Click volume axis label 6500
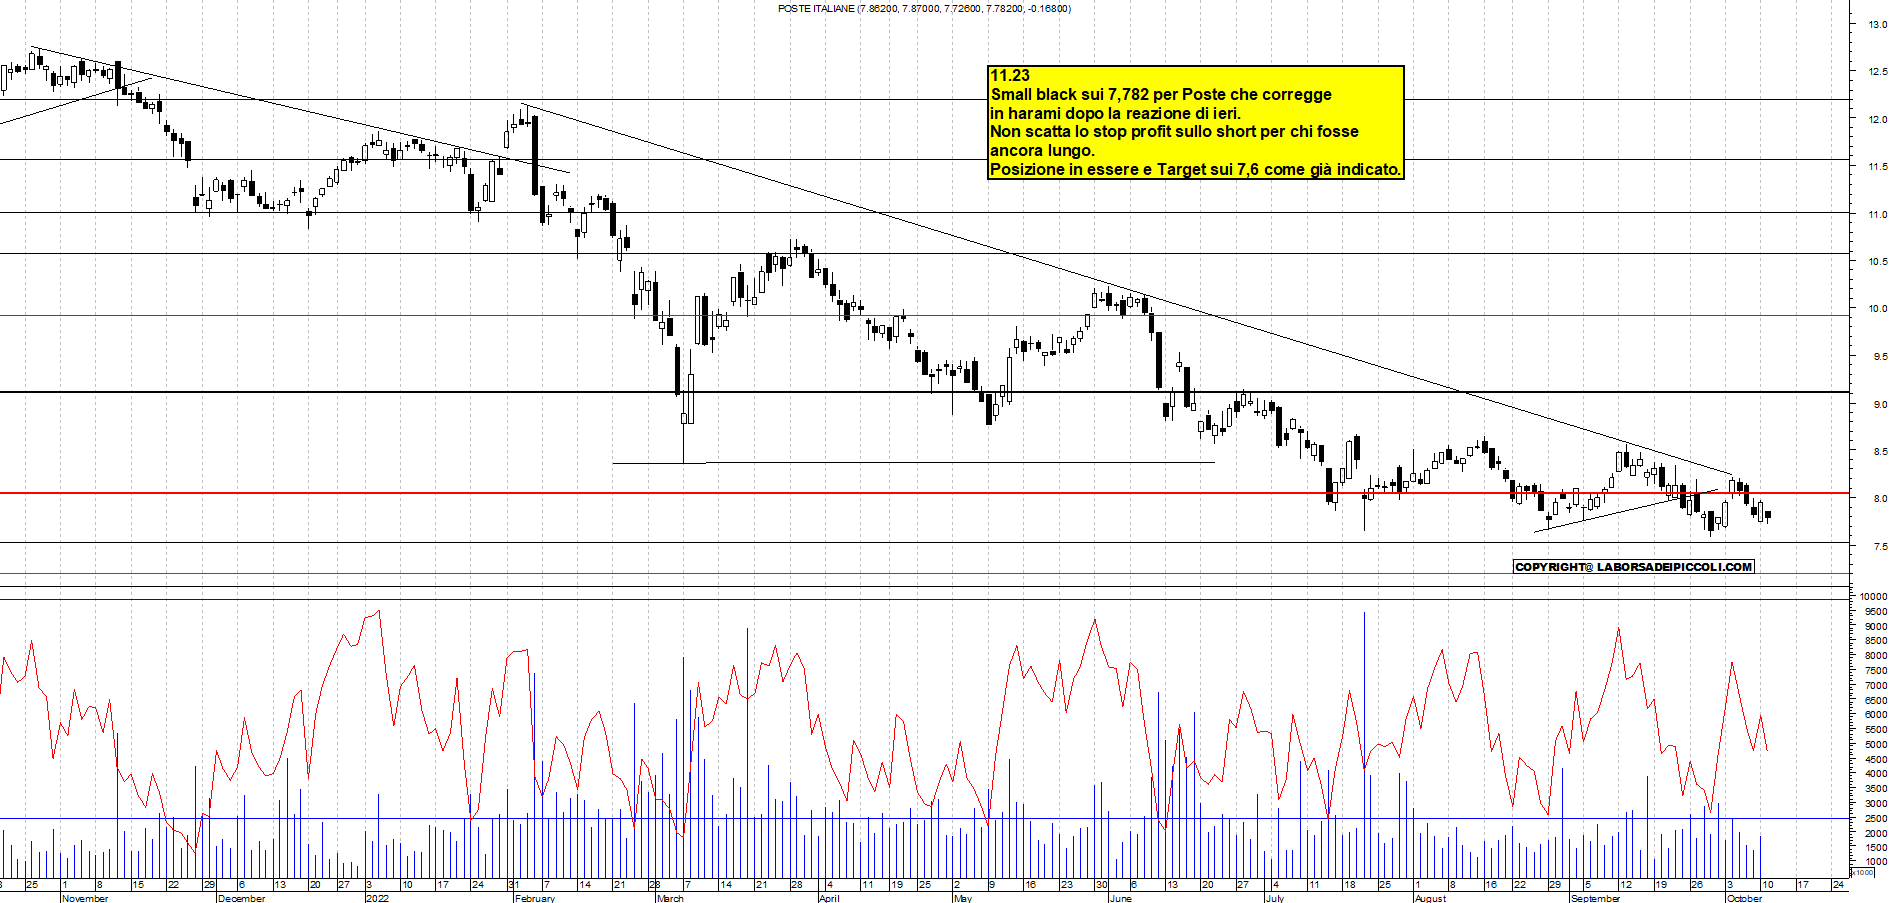This screenshot has height=903, width=1890. click(1876, 700)
